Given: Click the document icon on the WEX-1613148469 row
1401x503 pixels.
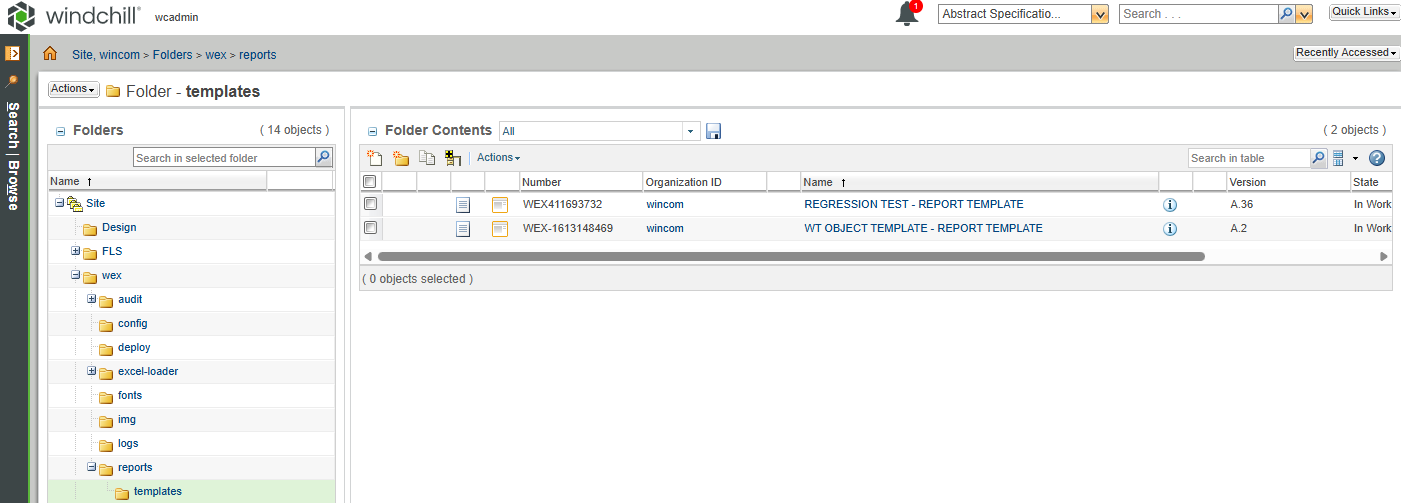Looking at the screenshot, I should click(463, 229).
